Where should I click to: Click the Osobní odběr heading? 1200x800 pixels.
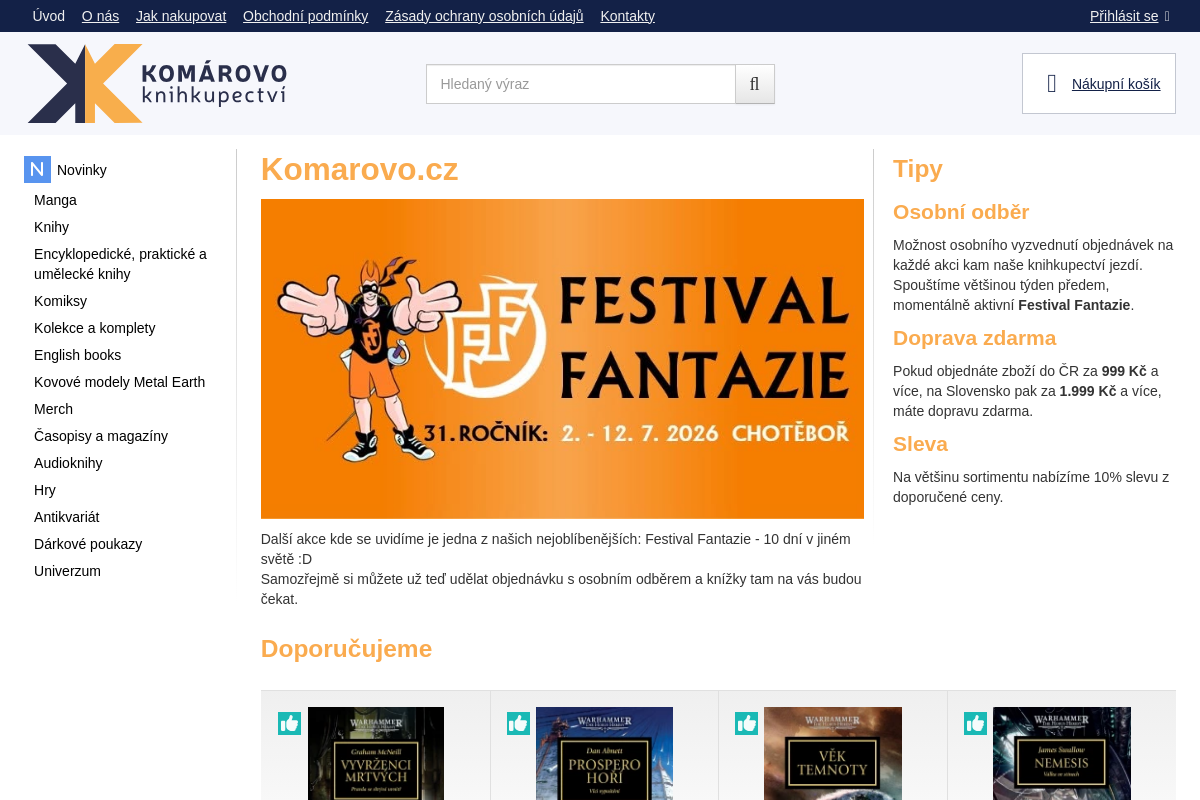tap(961, 212)
